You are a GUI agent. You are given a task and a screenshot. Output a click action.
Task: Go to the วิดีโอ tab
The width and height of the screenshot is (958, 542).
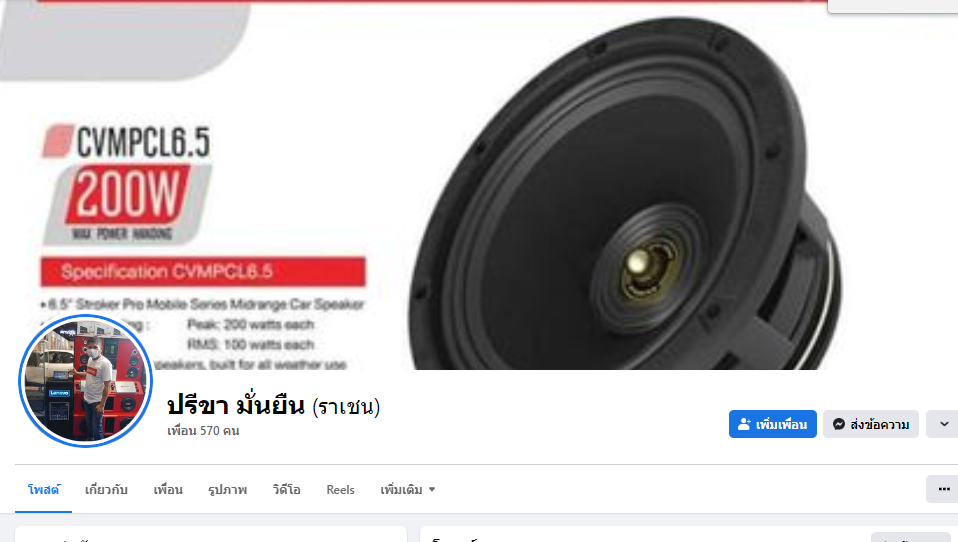287,489
